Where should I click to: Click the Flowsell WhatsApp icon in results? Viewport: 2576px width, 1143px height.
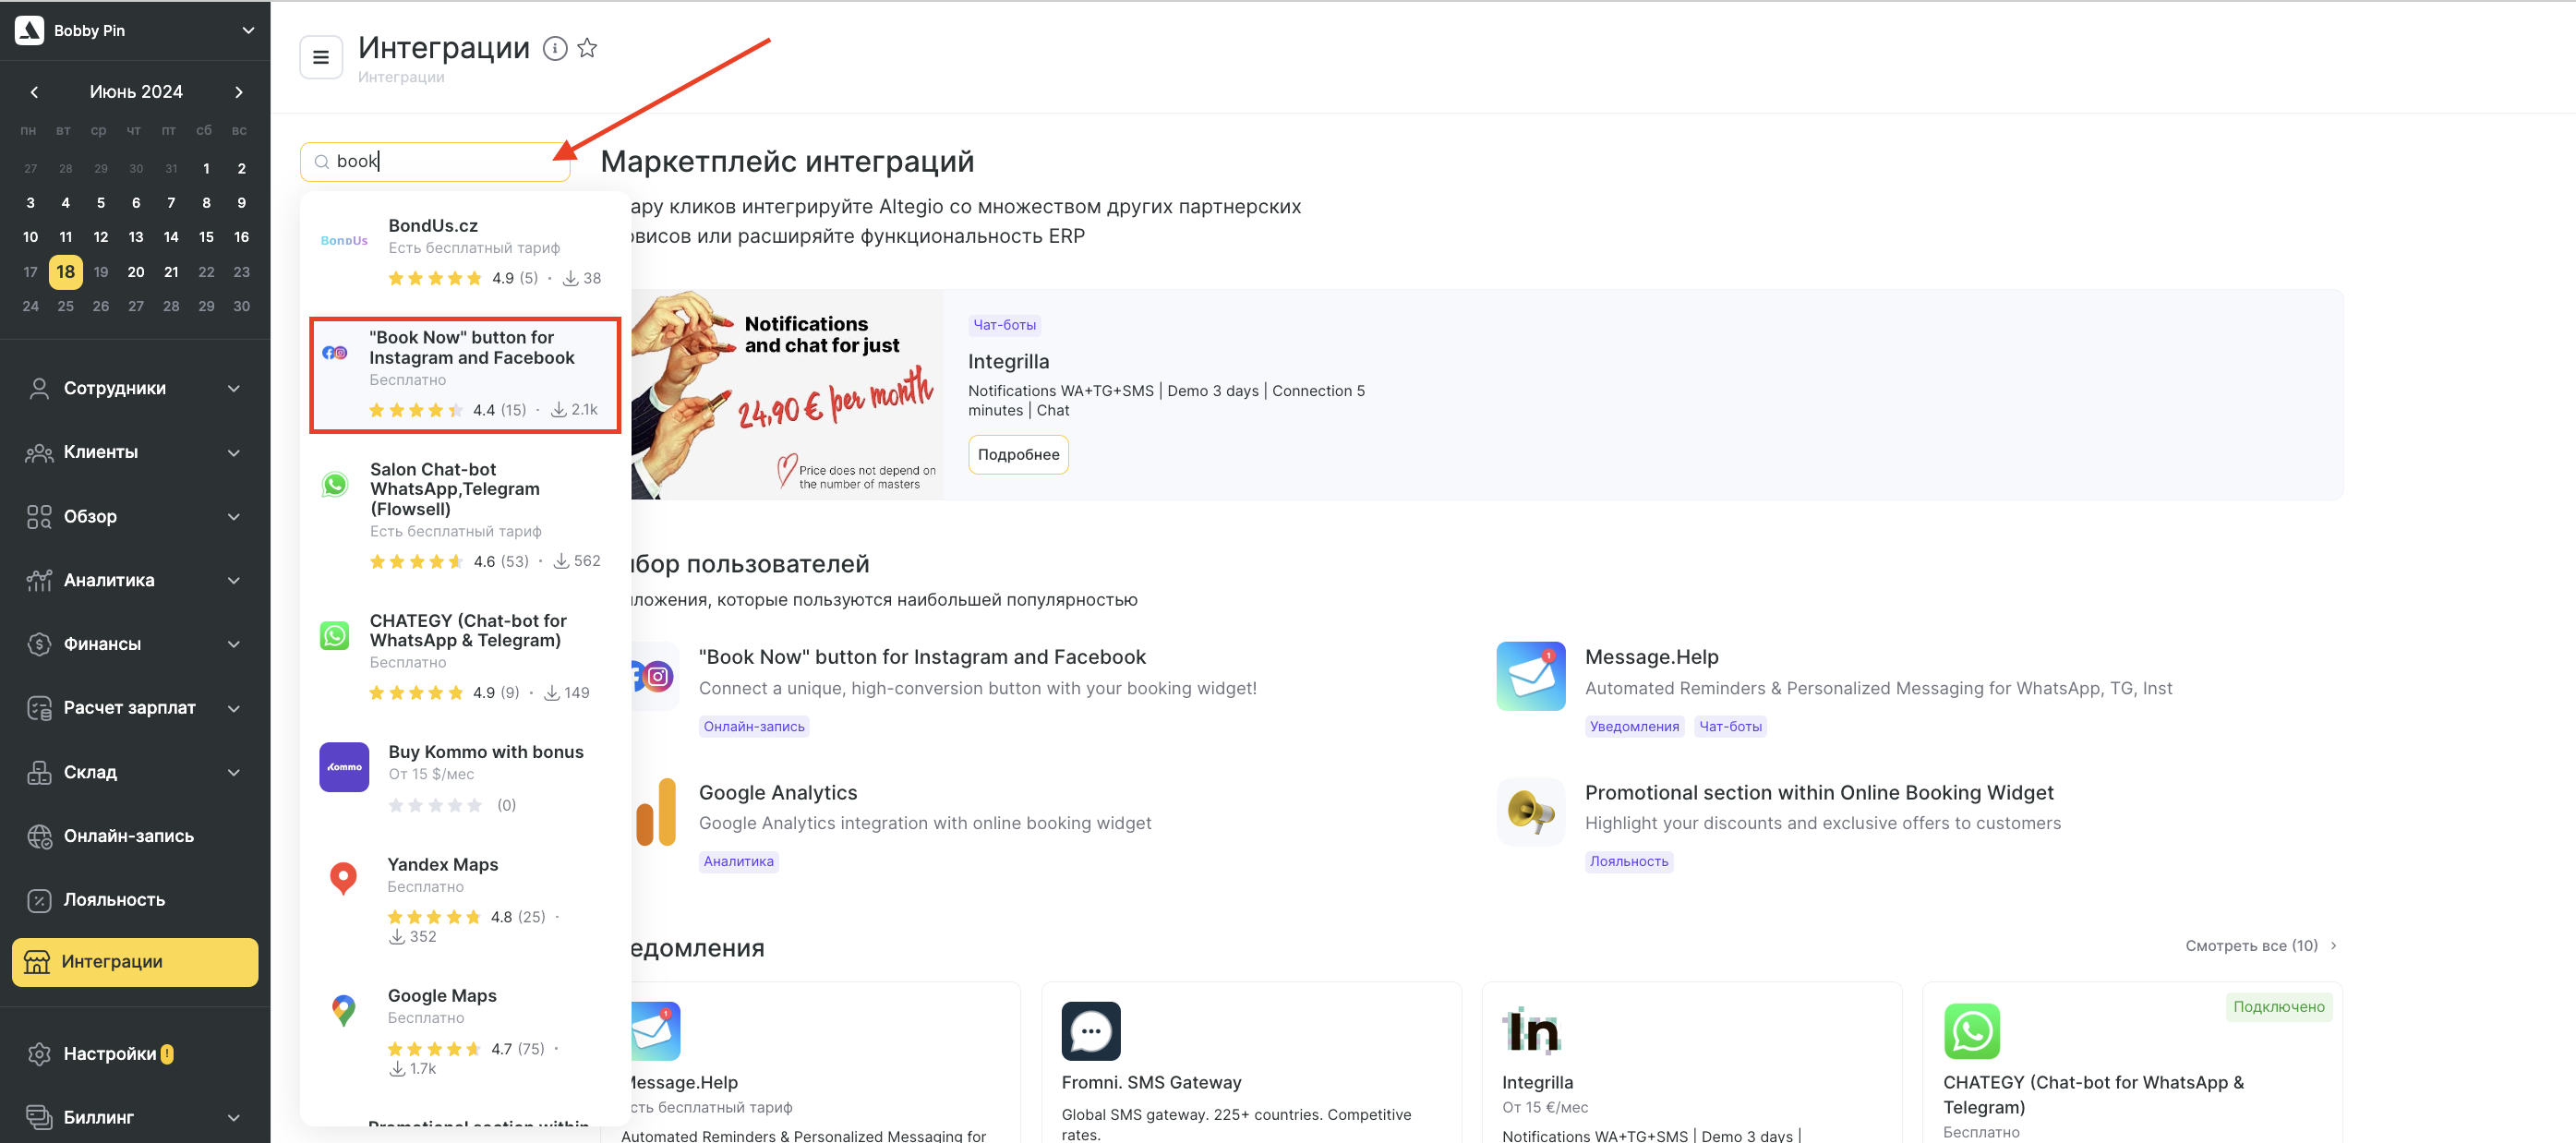click(334, 484)
